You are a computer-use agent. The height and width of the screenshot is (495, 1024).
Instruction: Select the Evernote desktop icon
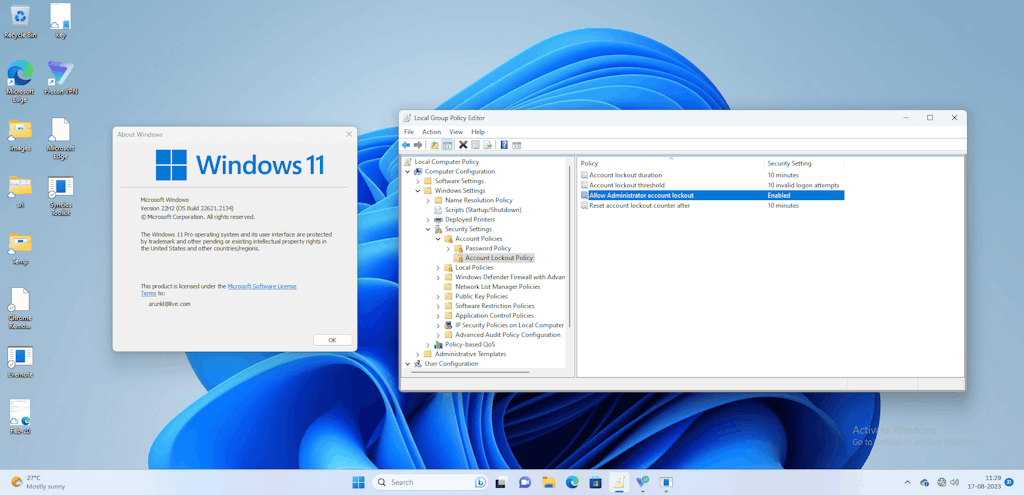point(20,362)
